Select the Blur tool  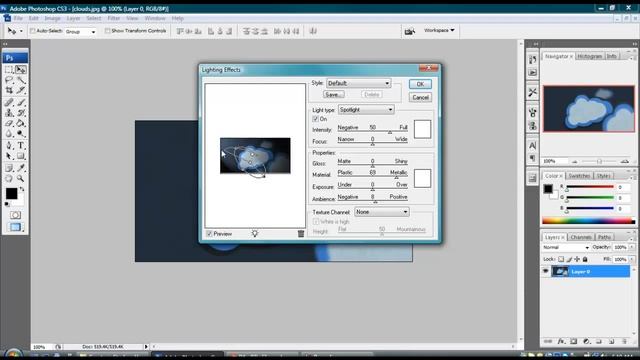[x=9, y=133]
